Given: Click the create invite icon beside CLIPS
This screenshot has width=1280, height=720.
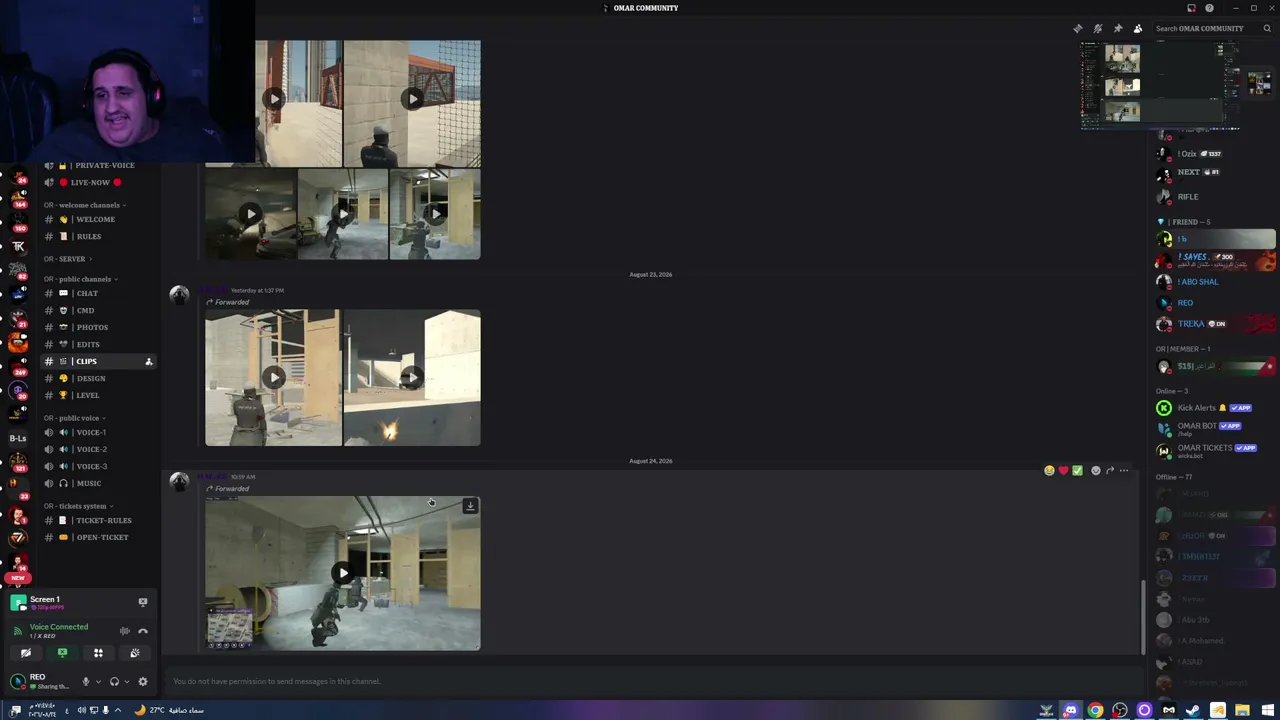Looking at the screenshot, I should [x=149, y=361].
